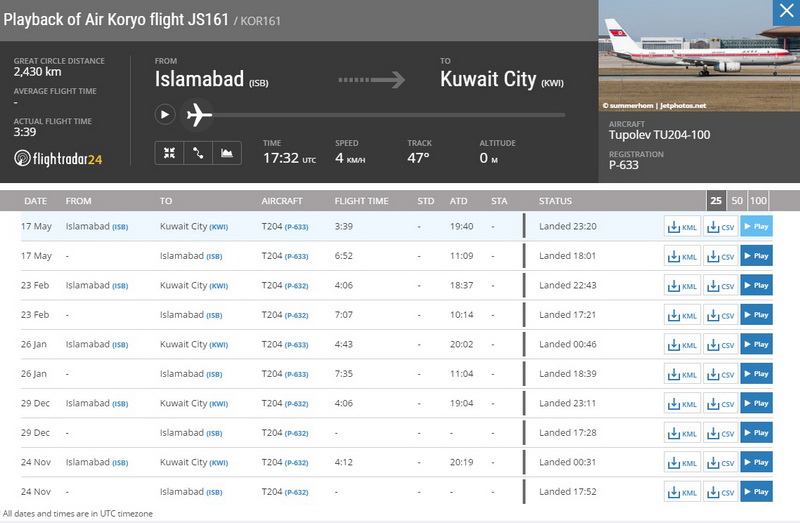The width and height of the screenshot is (800, 523).
Task: Download CSV for 26 Jan 20:02 flight
Action: 720,344
